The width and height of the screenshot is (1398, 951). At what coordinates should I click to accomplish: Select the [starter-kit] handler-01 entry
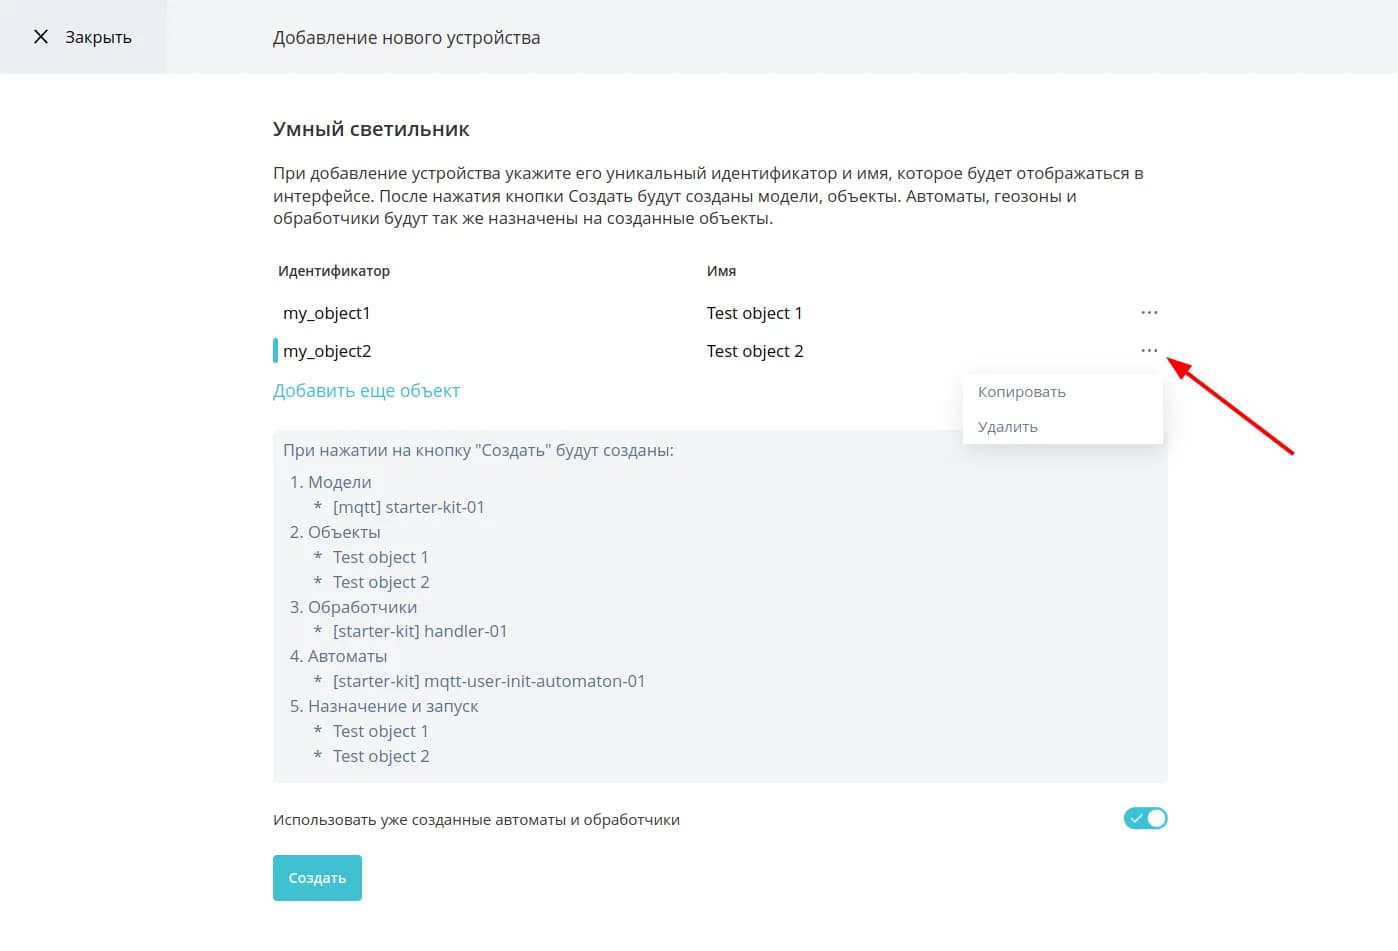pyautogui.click(x=420, y=631)
